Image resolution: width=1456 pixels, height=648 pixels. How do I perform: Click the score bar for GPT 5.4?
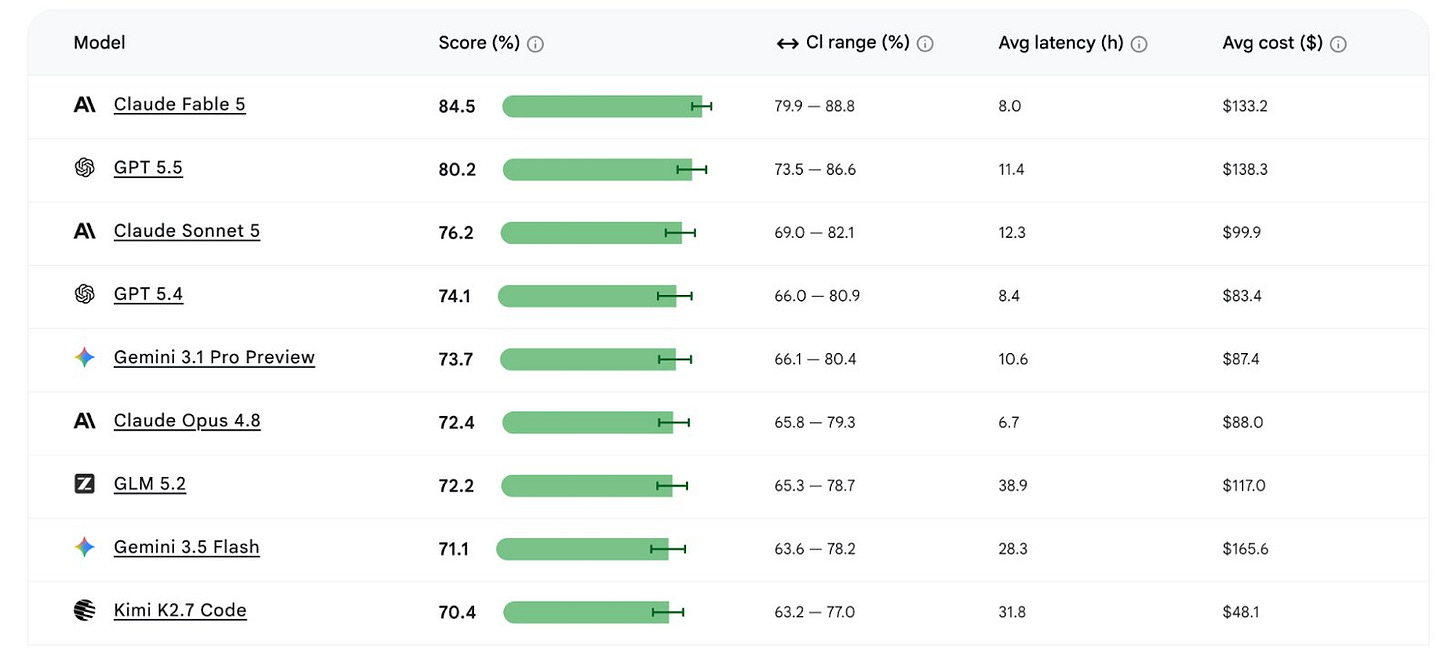tap(587, 296)
